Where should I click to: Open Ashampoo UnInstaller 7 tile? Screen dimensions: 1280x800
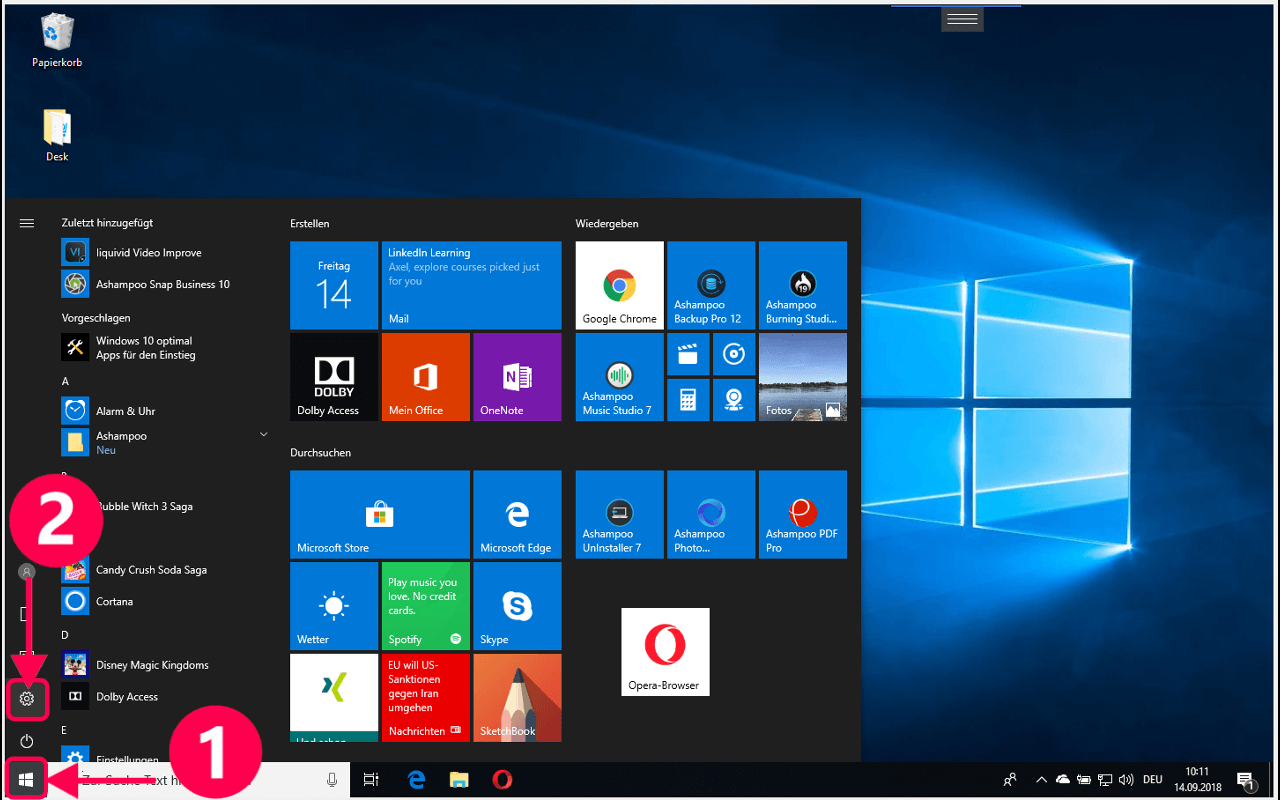coord(619,514)
